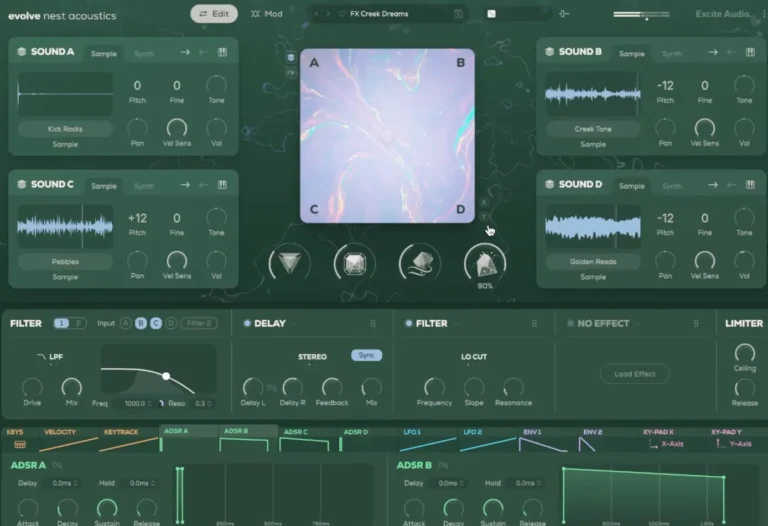Disable the Delay effect power button

point(247,323)
